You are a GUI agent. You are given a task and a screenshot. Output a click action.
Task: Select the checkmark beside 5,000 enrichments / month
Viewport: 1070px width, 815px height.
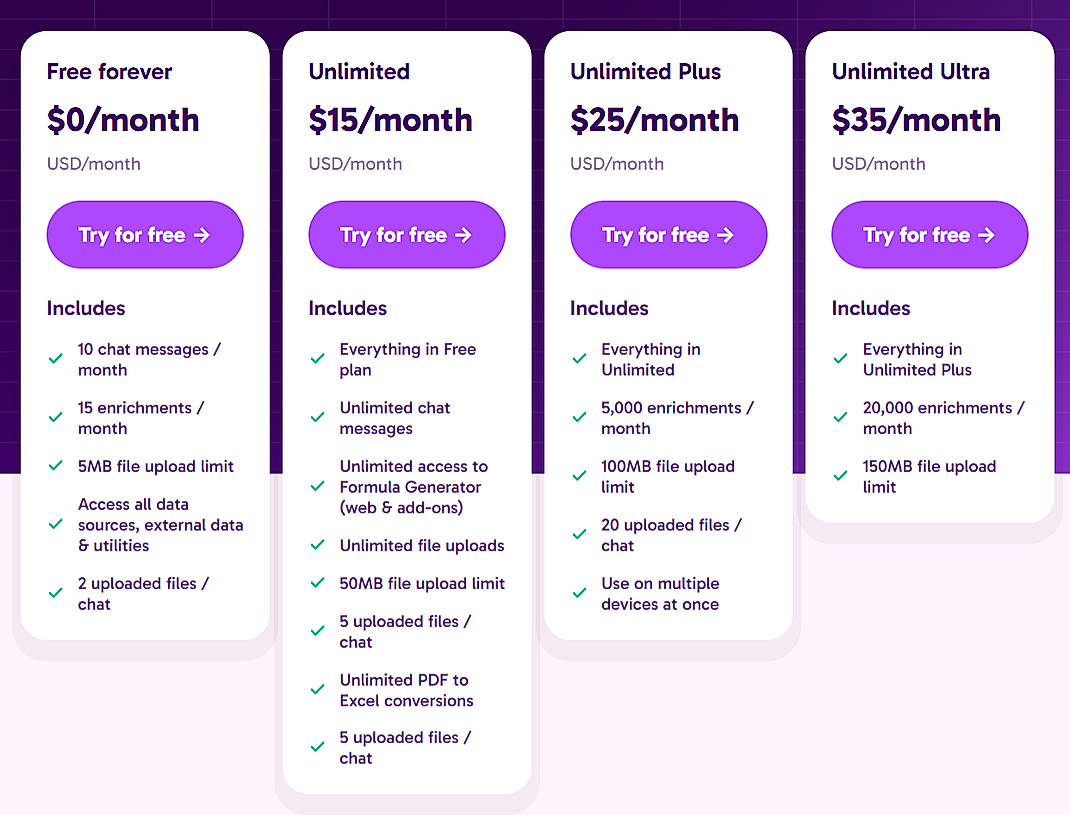580,416
